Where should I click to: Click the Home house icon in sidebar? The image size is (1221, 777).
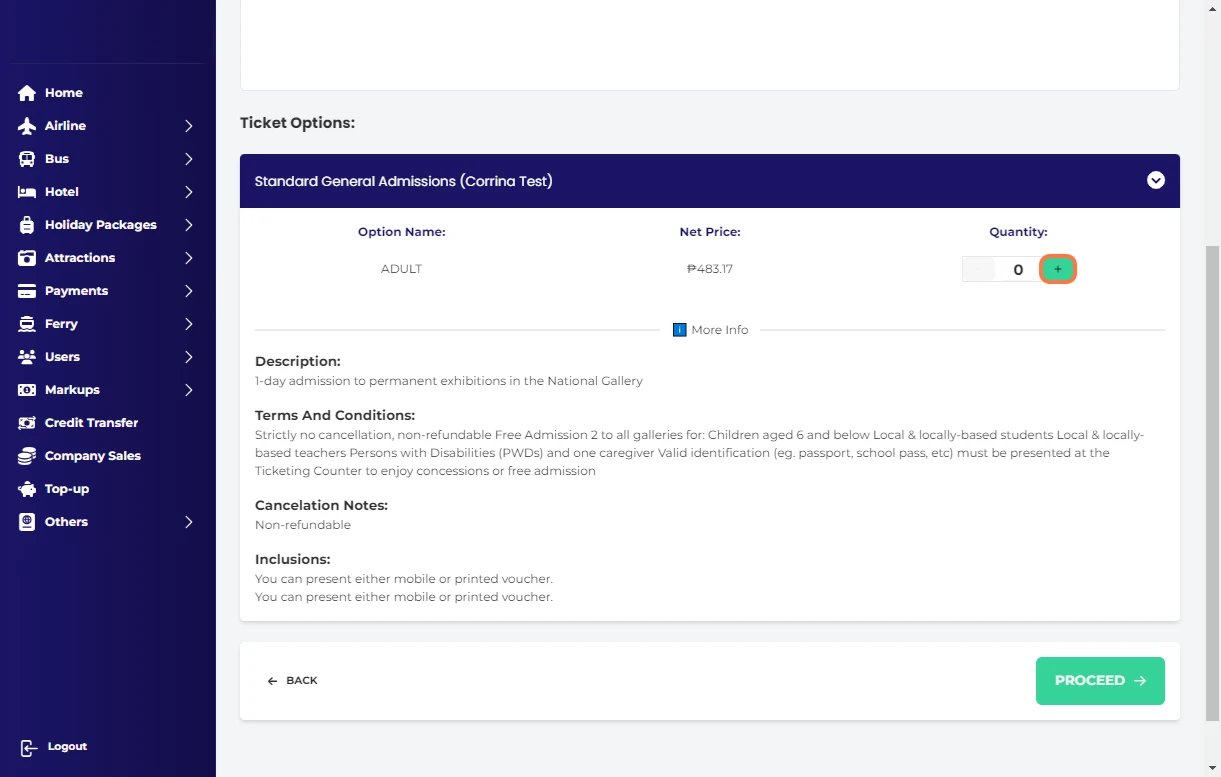[27, 93]
